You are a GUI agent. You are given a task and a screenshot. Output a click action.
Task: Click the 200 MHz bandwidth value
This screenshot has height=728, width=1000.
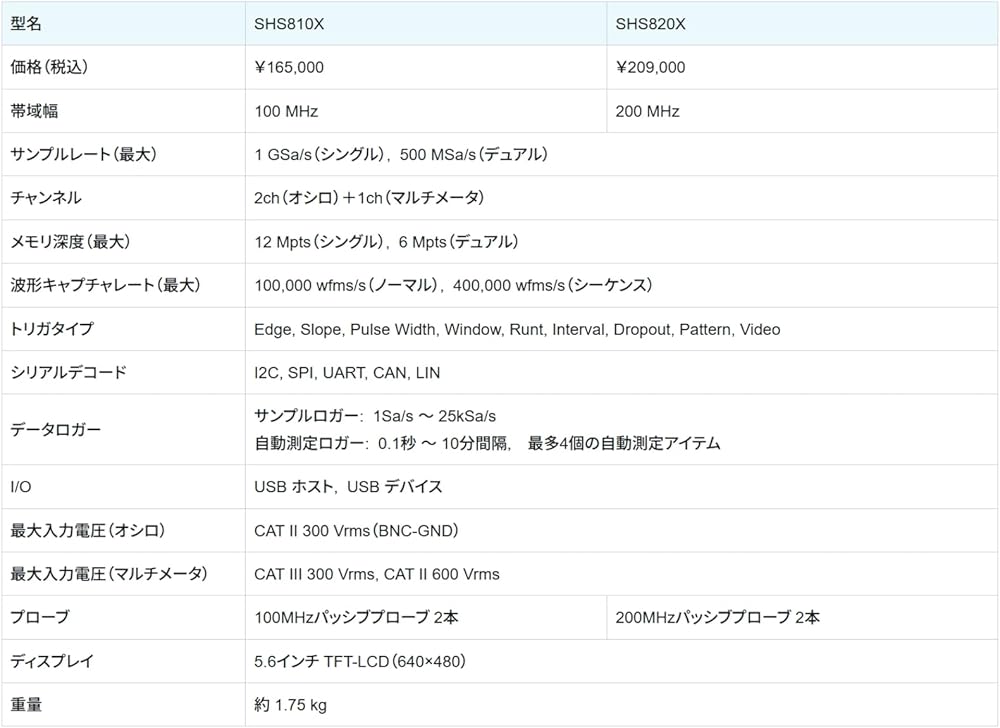point(647,111)
